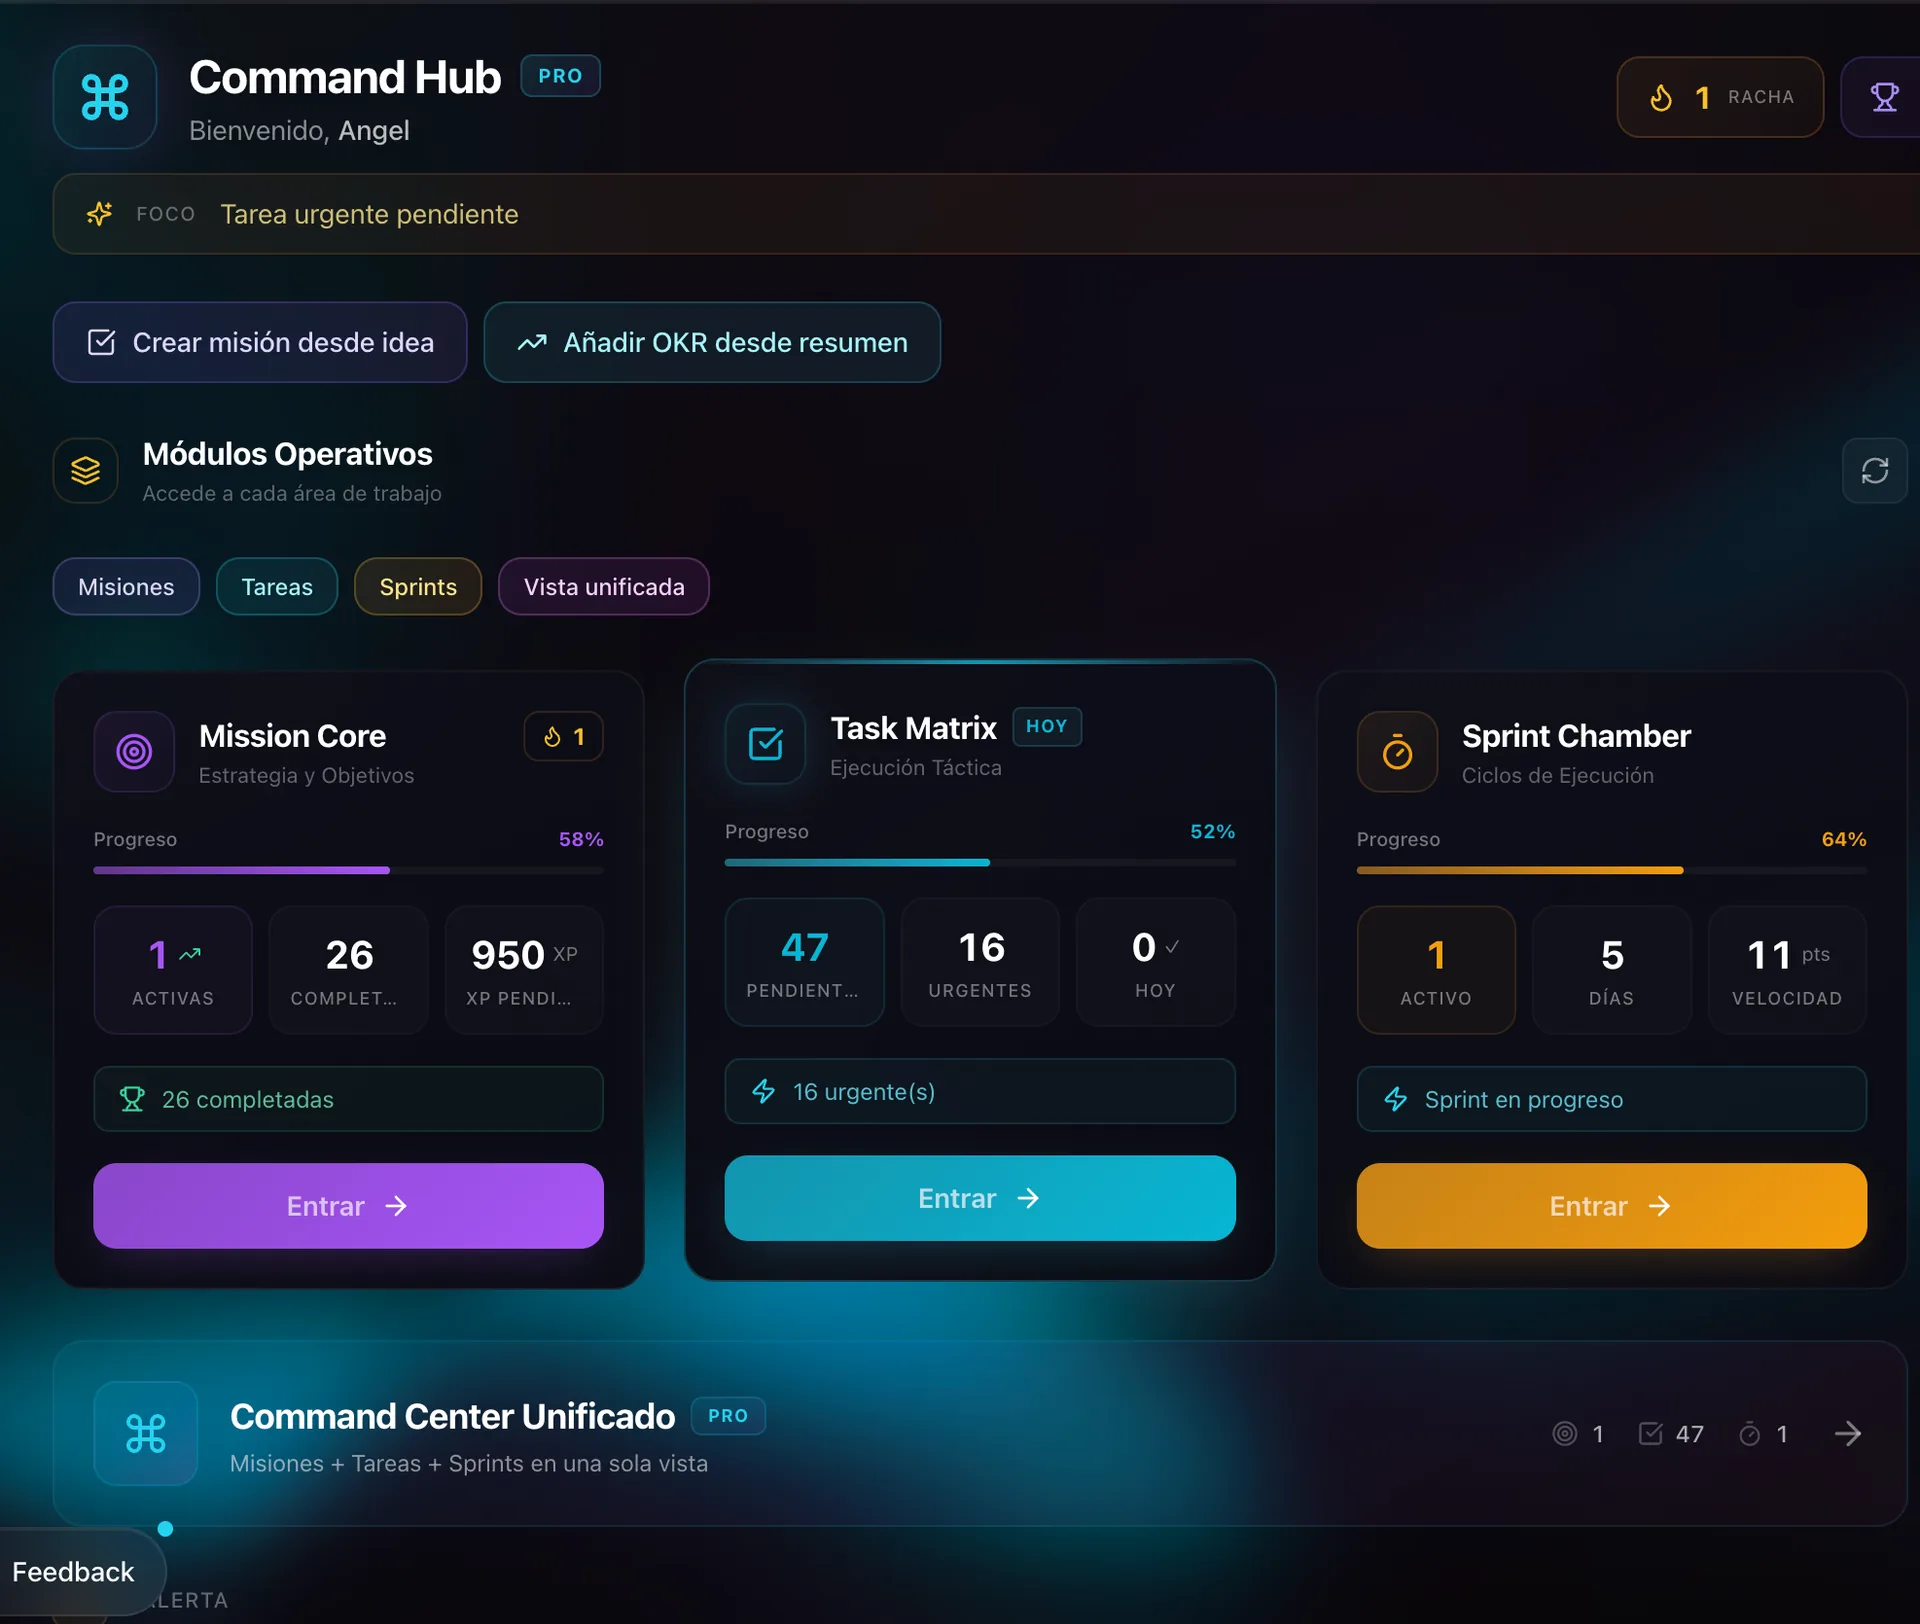Click Añadir OKR desde resumen button

coord(712,342)
